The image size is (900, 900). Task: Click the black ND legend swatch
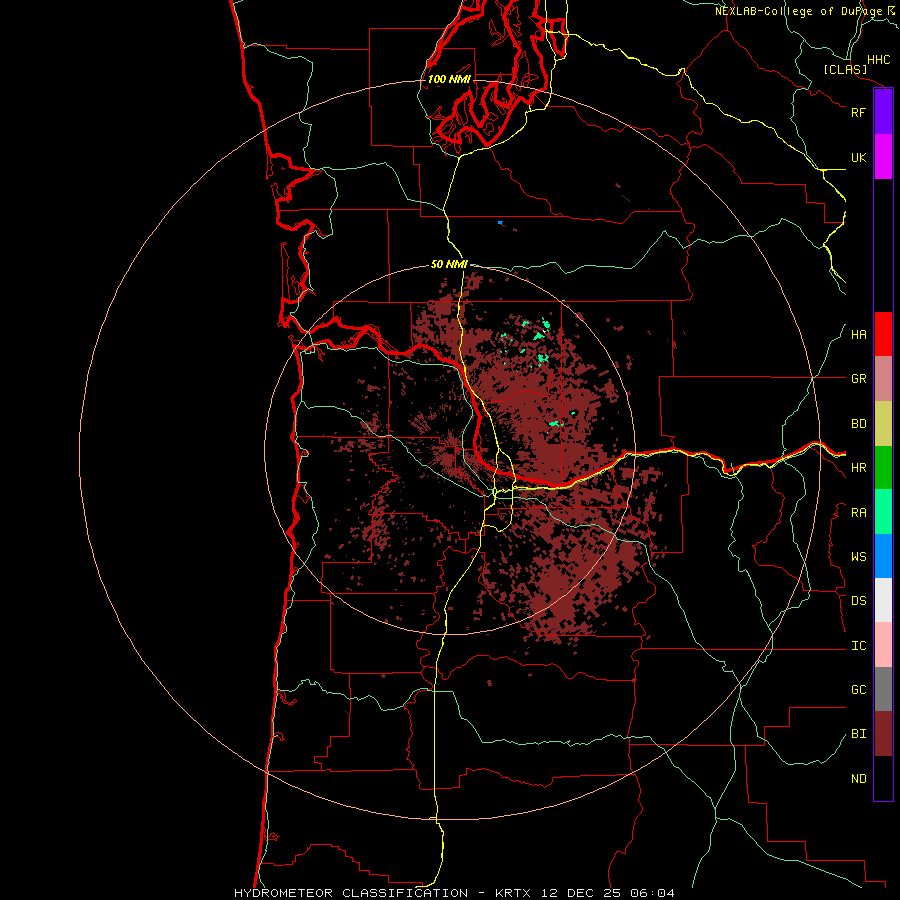click(x=883, y=778)
